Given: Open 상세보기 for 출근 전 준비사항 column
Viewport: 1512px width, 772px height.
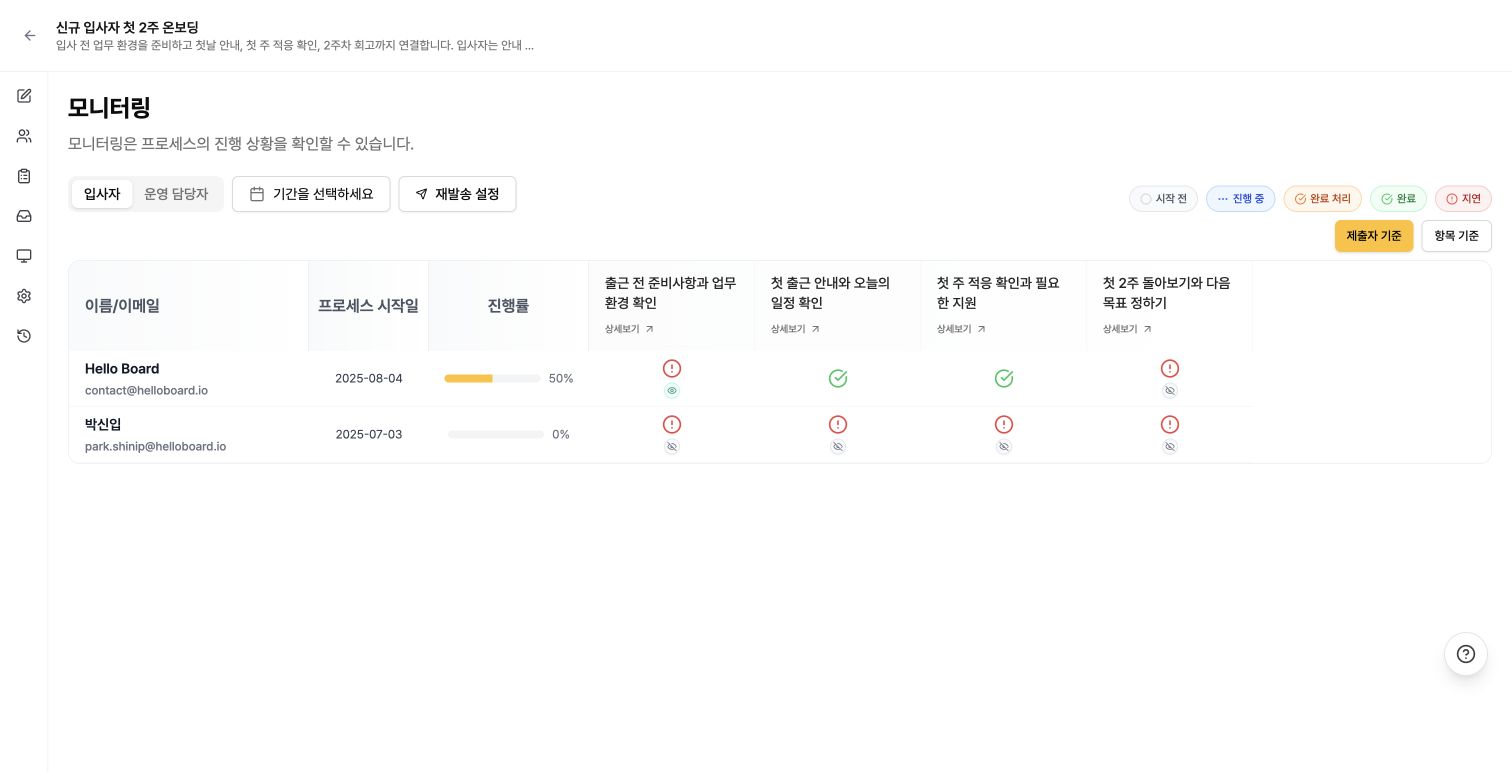Looking at the screenshot, I should [629, 329].
